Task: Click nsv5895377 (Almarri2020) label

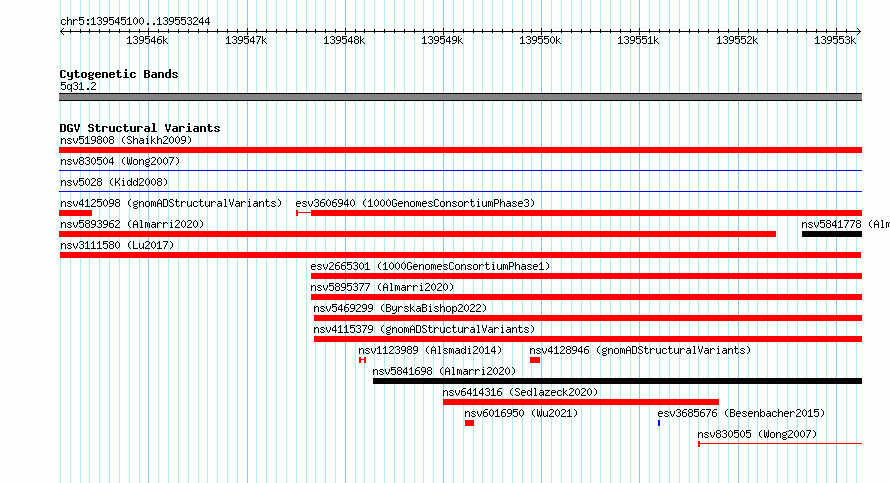Action: click(382, 287)
